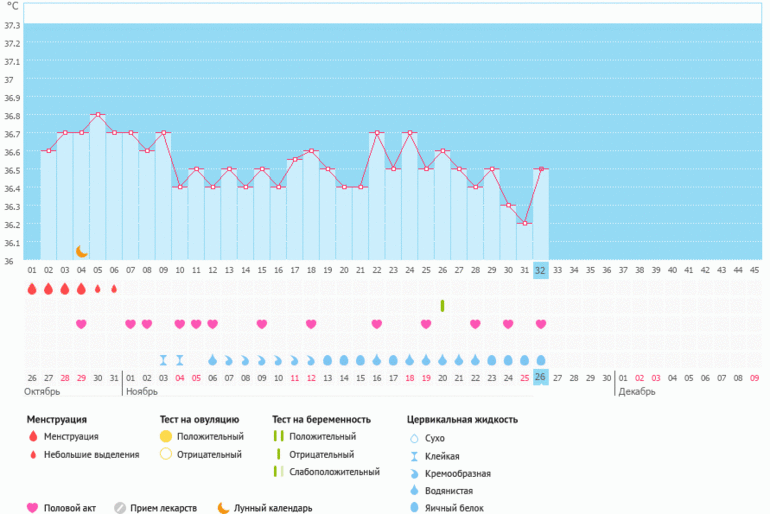
Task: Click the 'Лунный календарь' legend label
Action: [273, 508]
